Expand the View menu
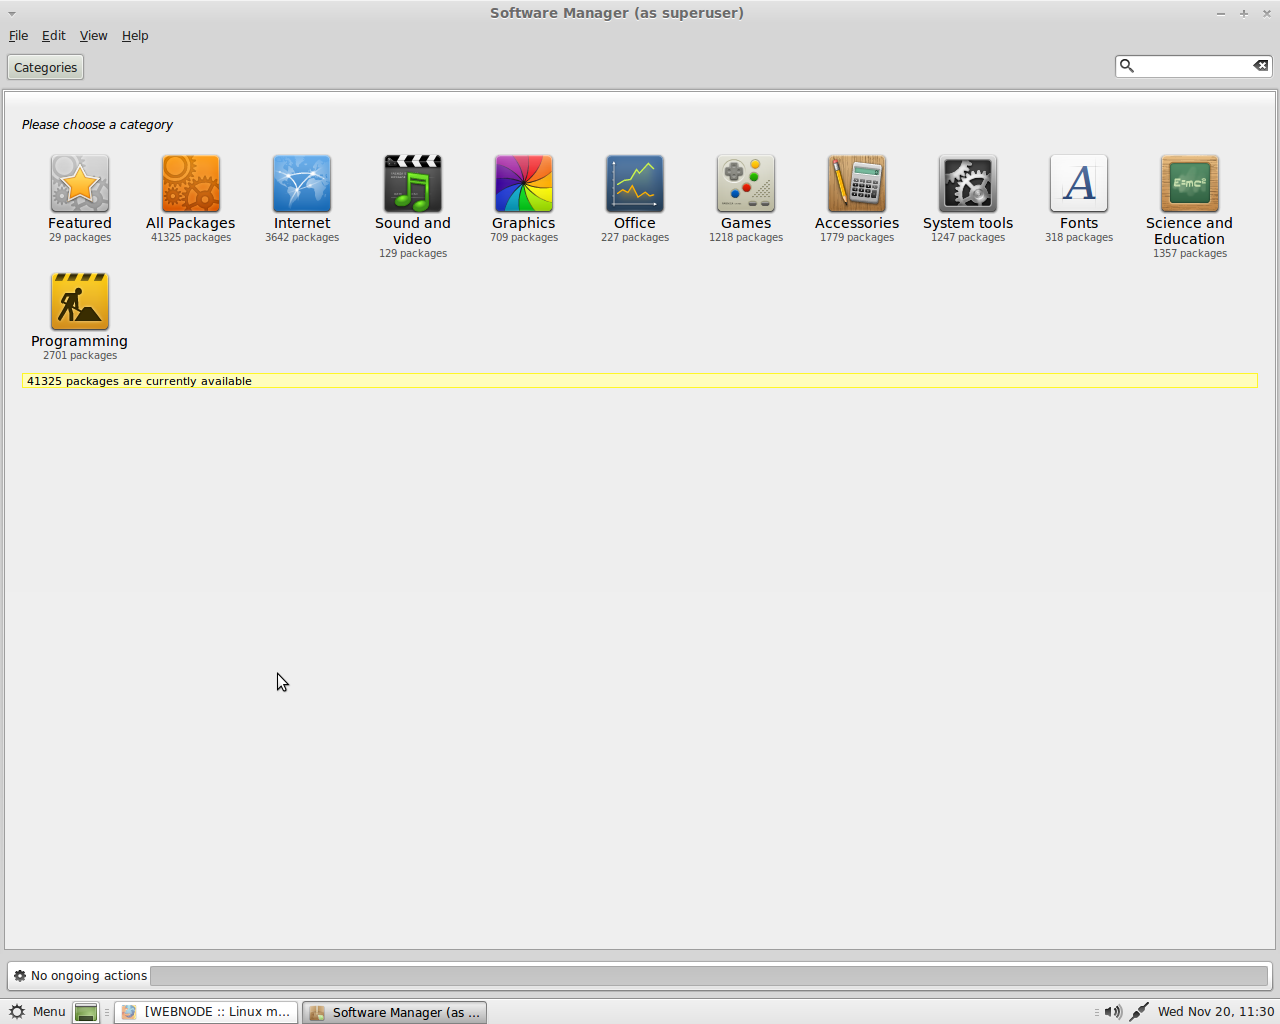This screenshot has width=1280, height=1024. tap(93, 36)
